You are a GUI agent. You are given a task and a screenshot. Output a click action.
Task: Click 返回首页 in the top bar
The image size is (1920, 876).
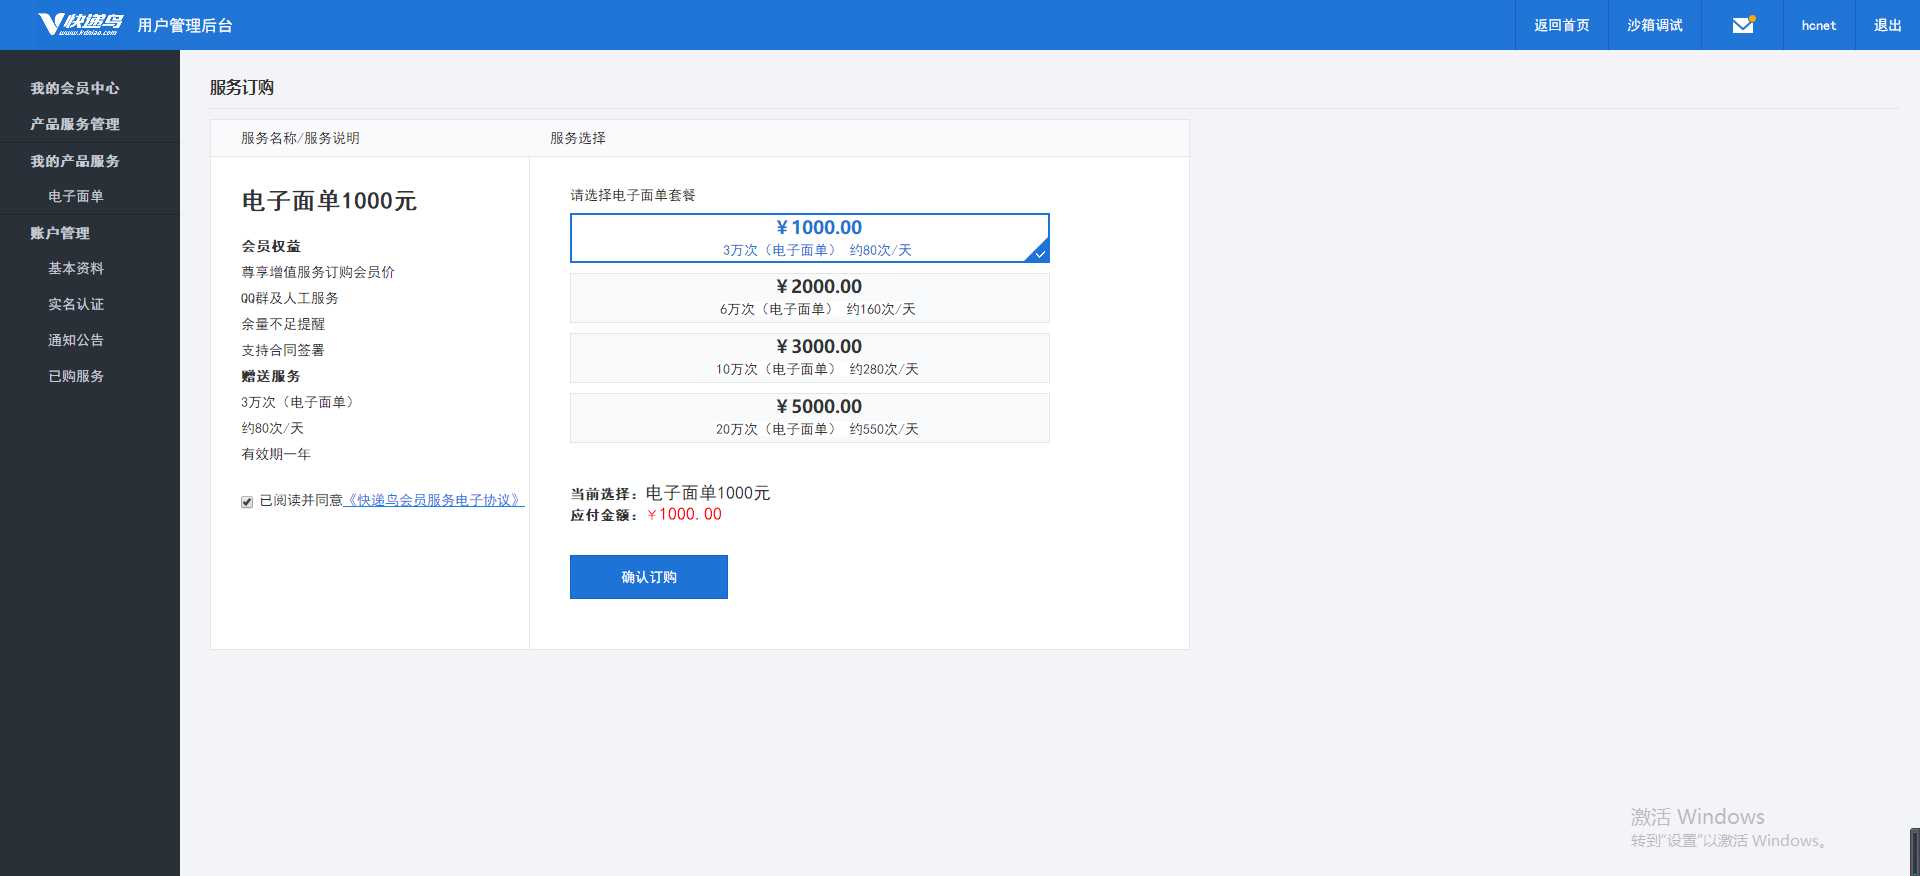[x=1562, y=25]
